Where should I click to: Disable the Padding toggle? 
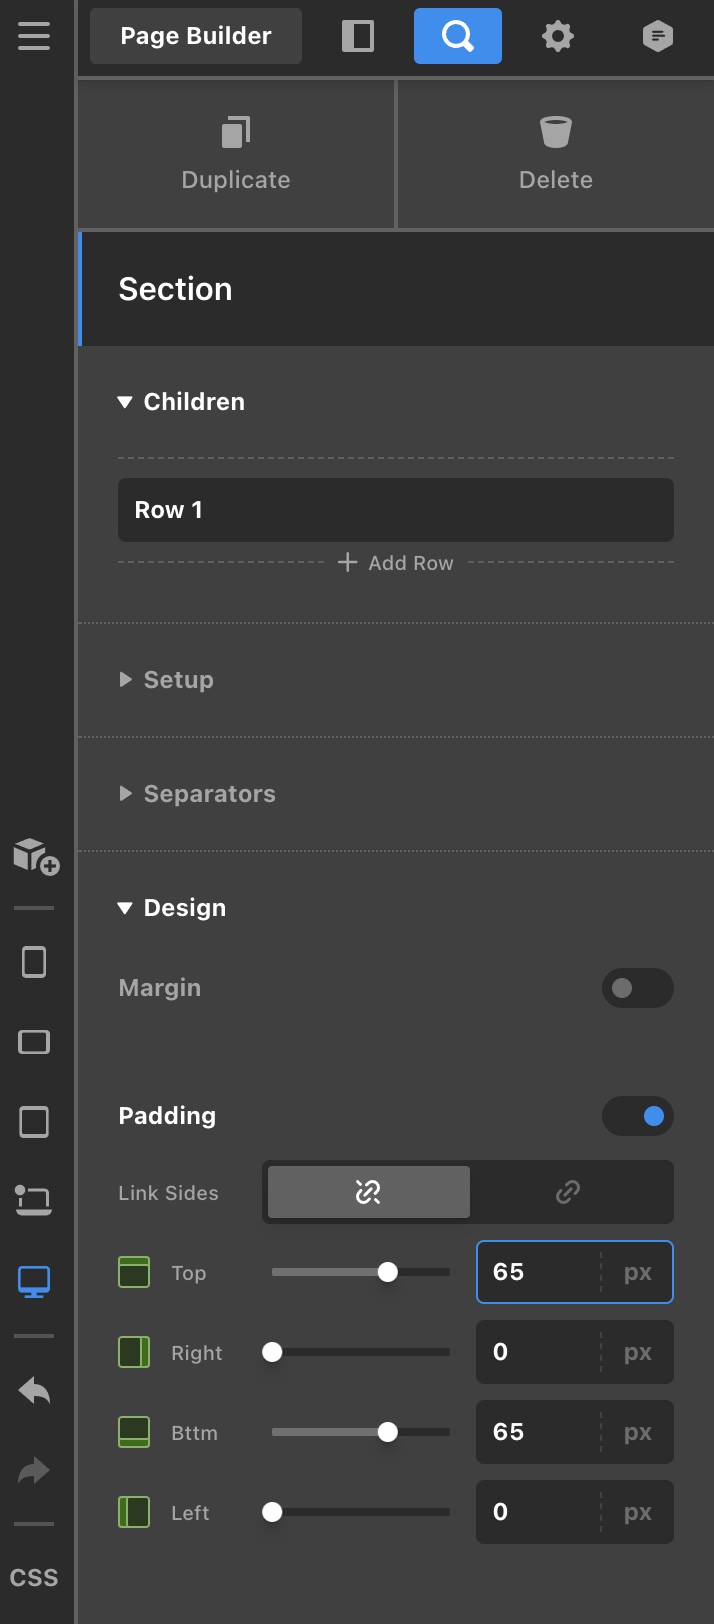(x=637, y=1116)
